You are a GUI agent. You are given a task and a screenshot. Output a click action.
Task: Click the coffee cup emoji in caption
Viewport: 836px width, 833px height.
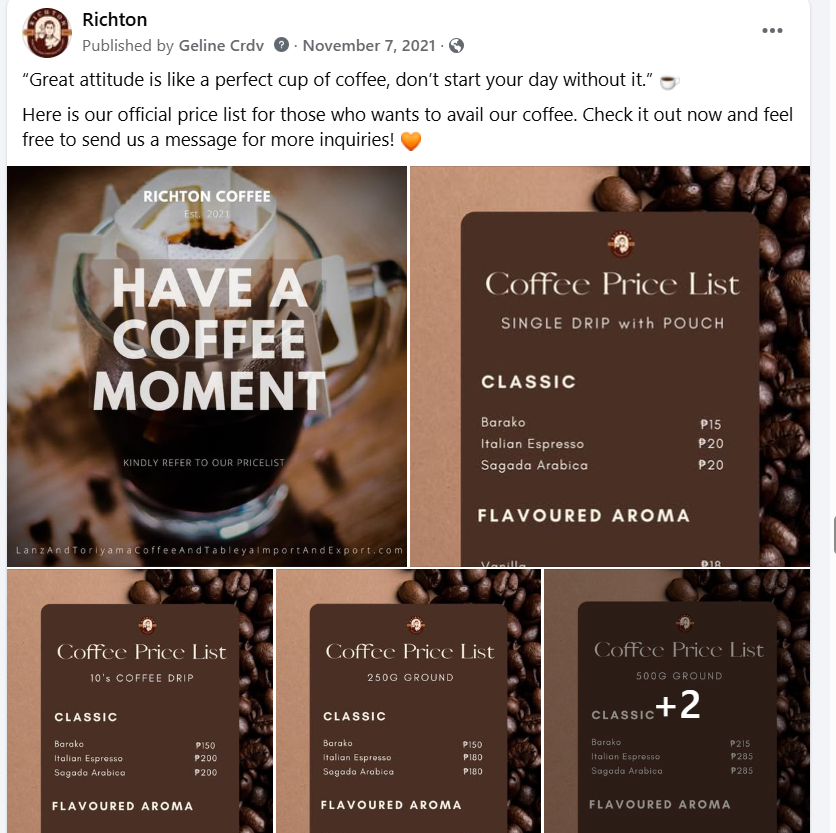point(669,82)
